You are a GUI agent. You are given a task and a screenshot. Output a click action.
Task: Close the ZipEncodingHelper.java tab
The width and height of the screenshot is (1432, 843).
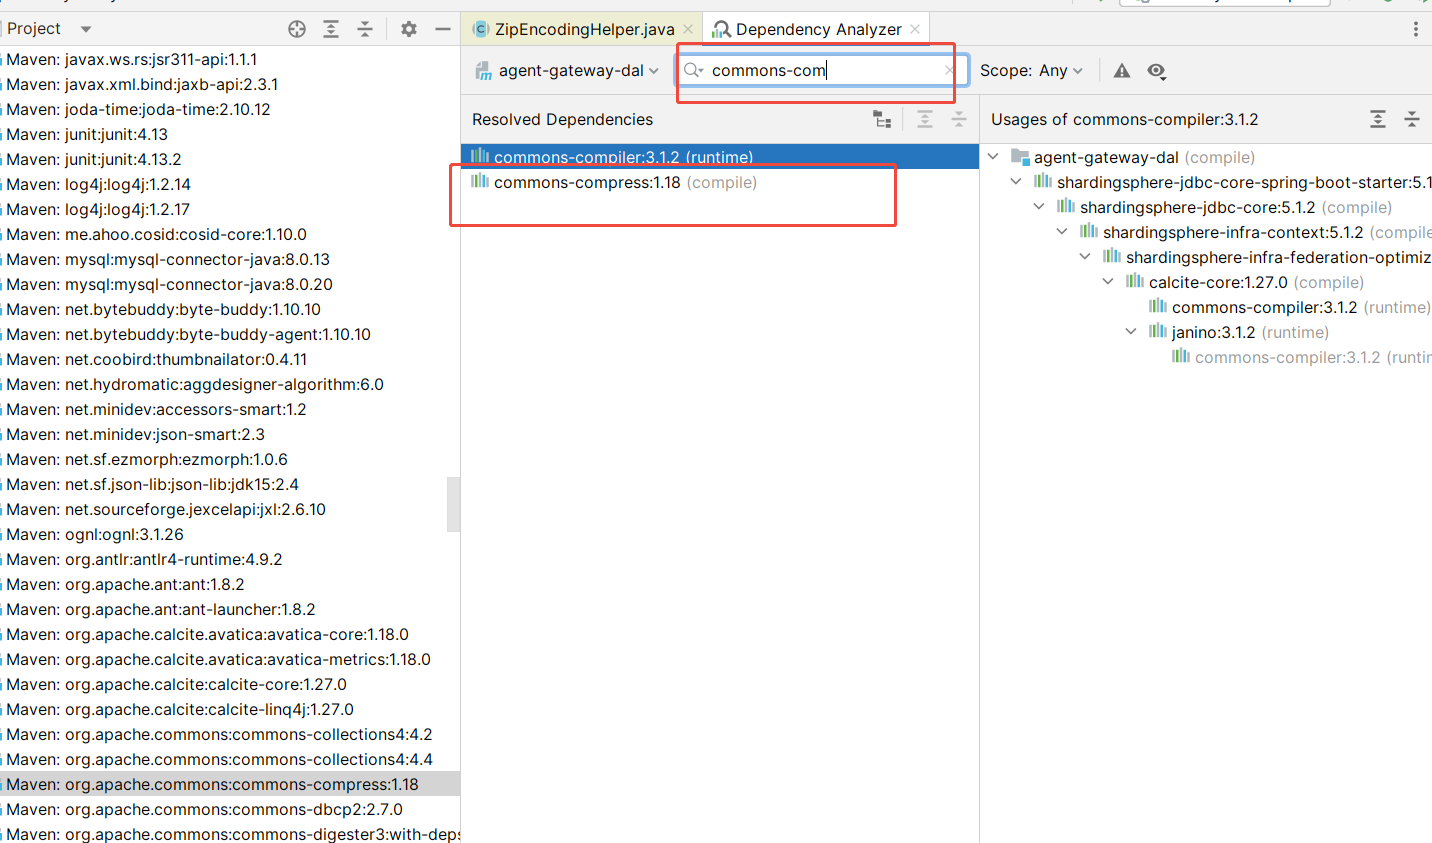688,29
